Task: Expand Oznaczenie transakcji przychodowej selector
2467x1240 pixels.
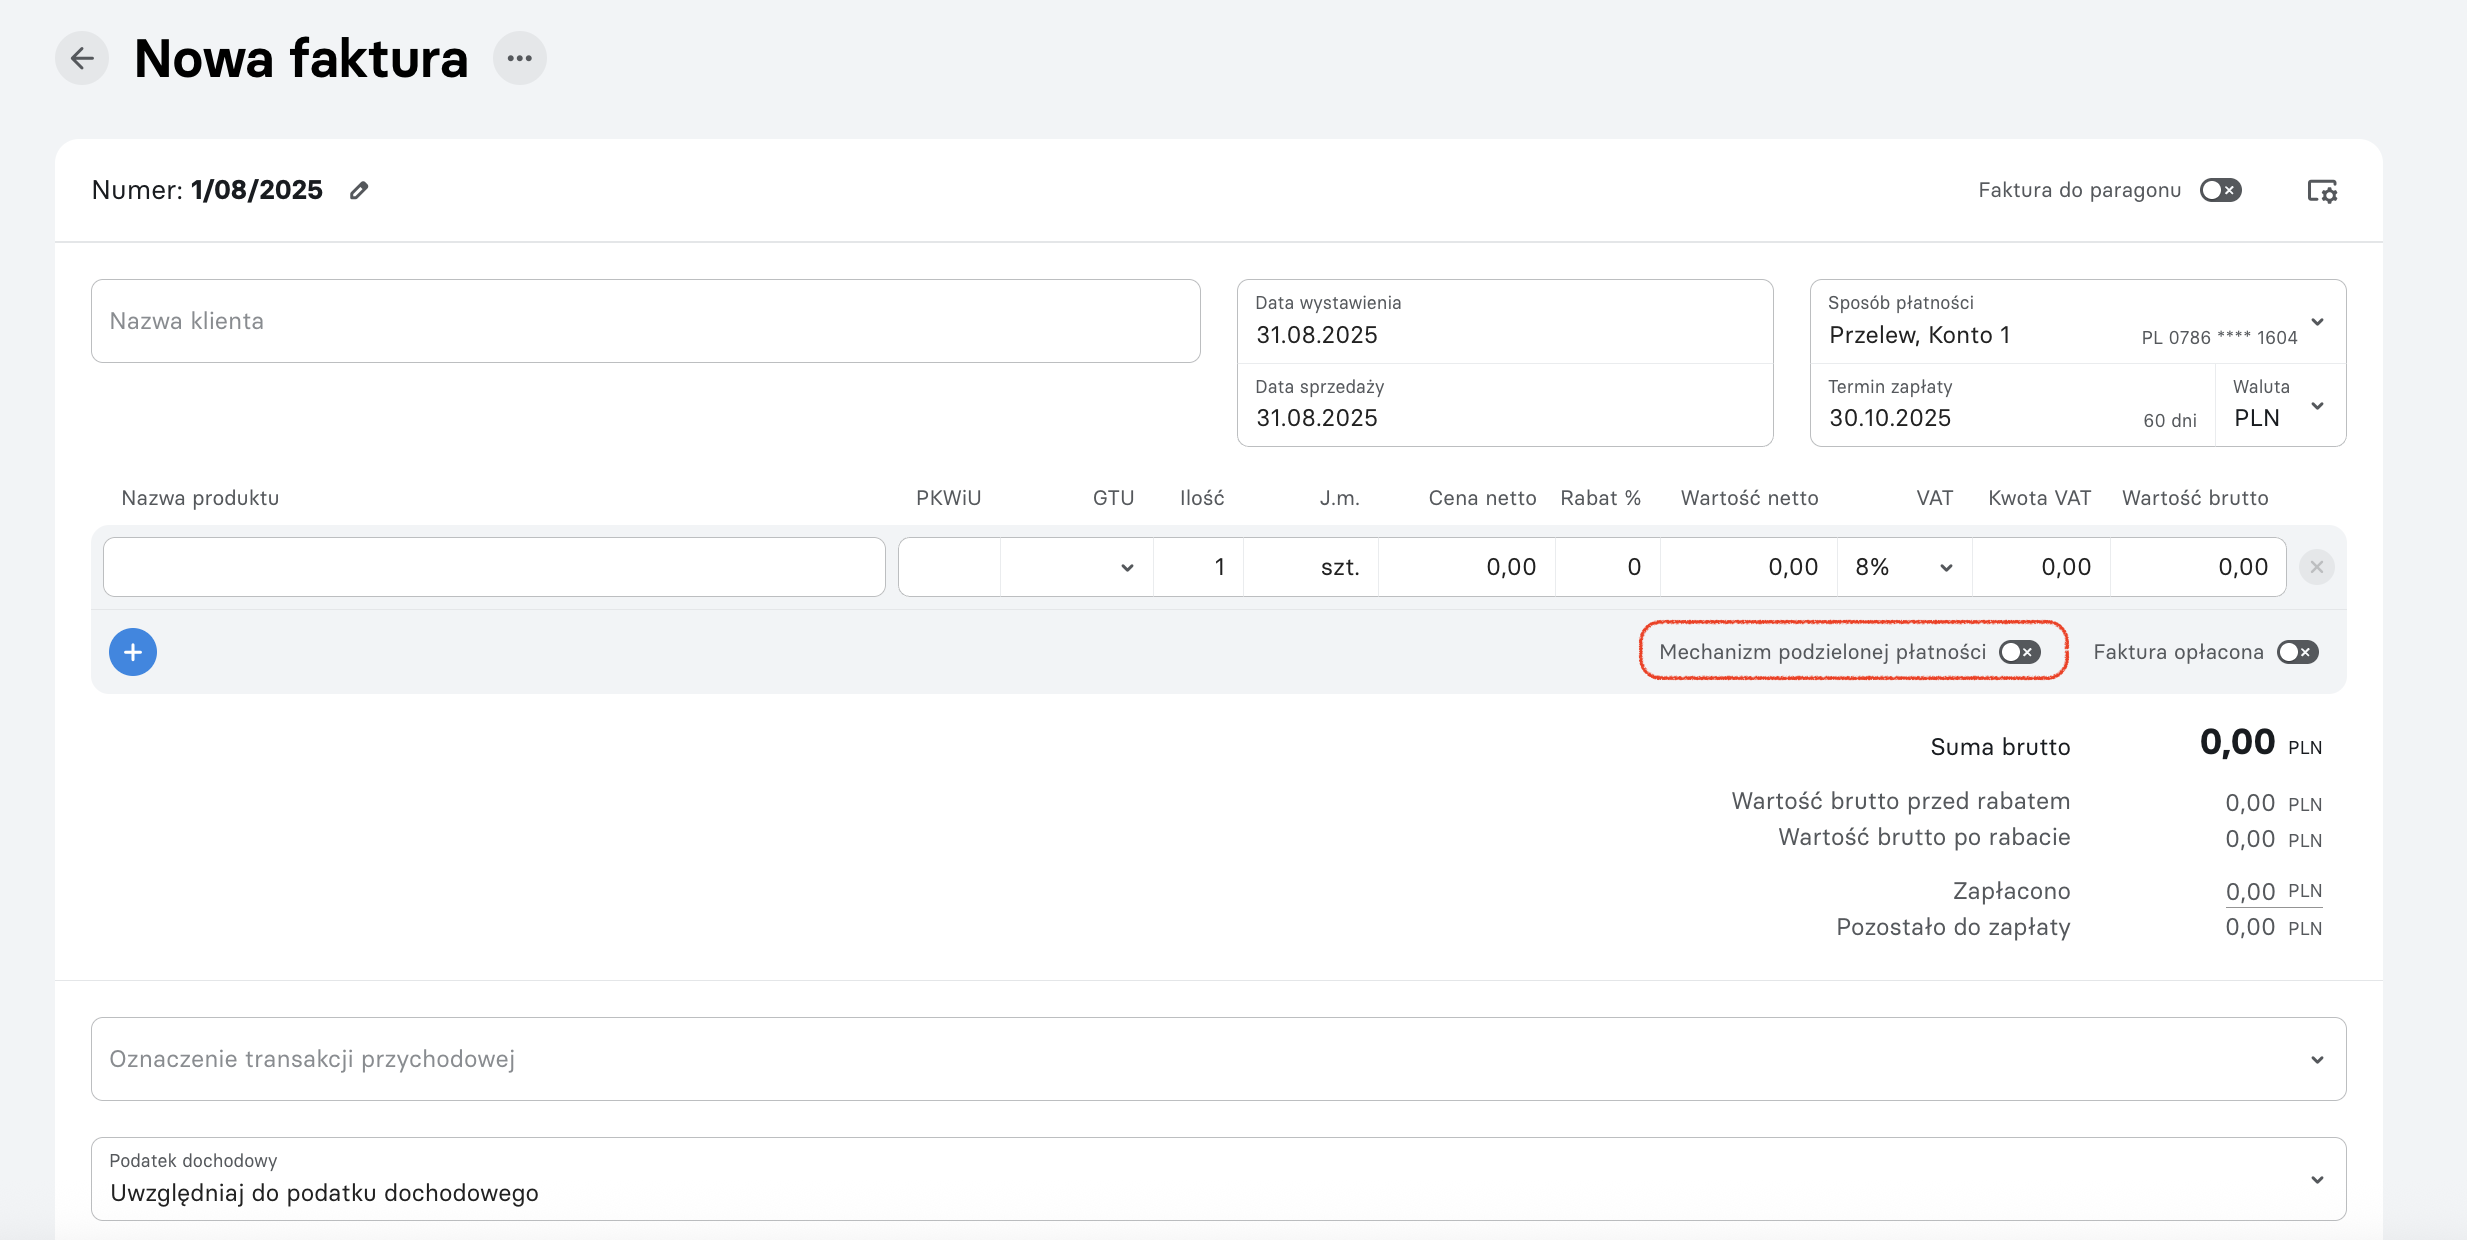Action: coord(1218,1059)
